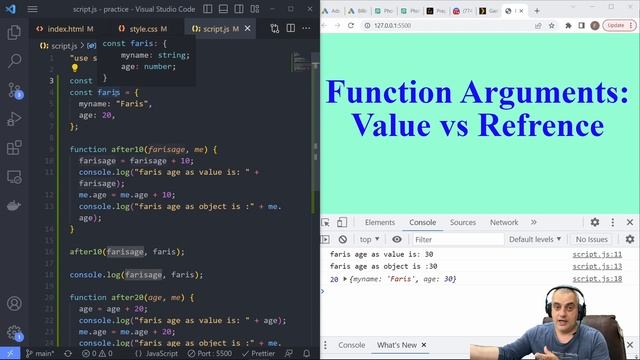The width and height of the screenshot is (640, 360).
Task: Open the Console tab in DevTools
Action: 422,222
